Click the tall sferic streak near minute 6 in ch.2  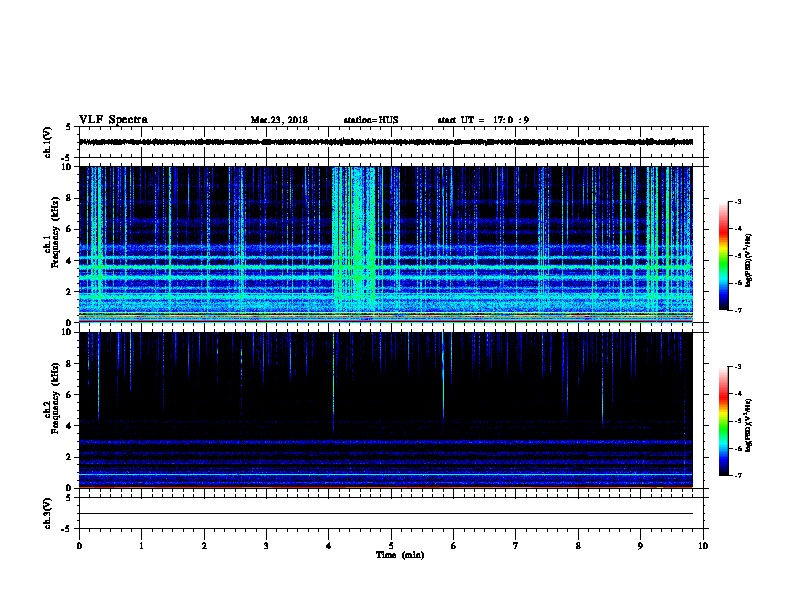pyautogui.click(x=443, y=376)
